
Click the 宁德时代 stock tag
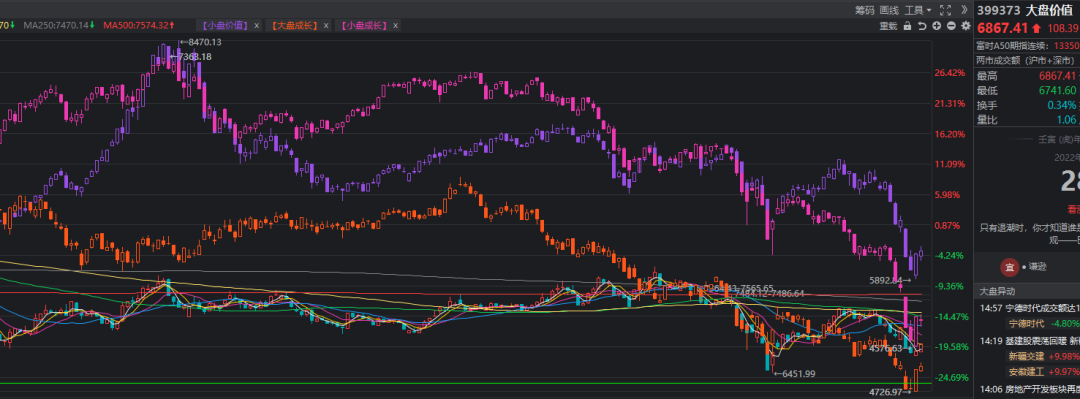pyautogui.click(x=1025, y=323)
